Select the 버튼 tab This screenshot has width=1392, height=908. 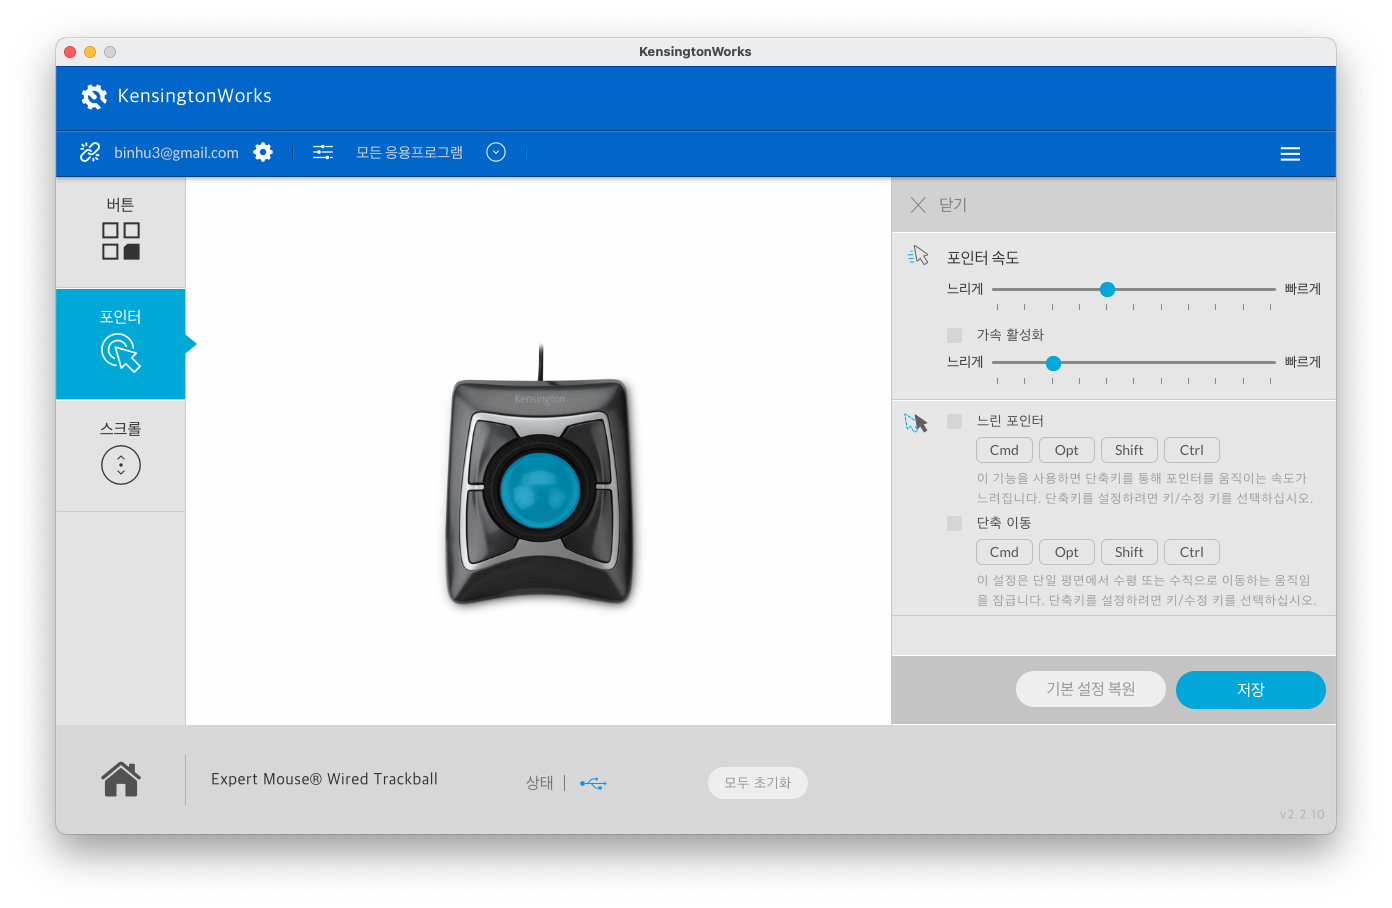121,233
